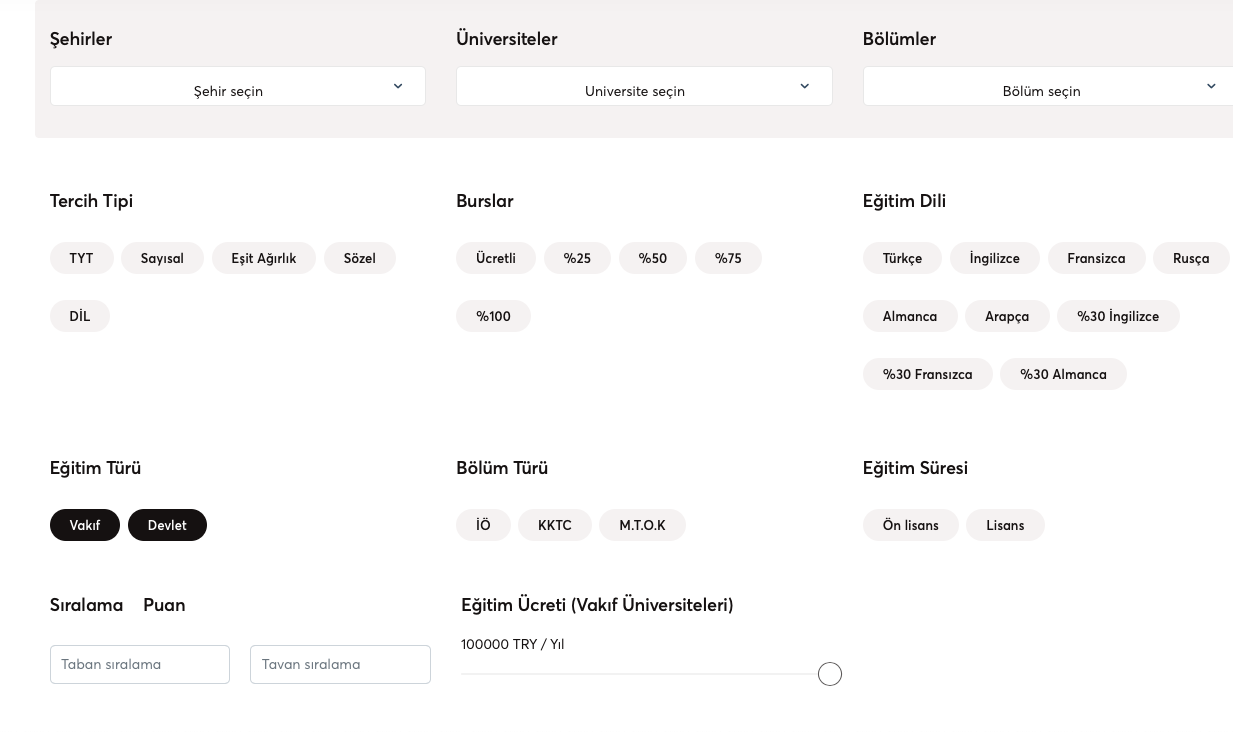The height and width of the screenshot is (732, 1233).
Task: Switch to the Puan tab
Action: point(164,605)
